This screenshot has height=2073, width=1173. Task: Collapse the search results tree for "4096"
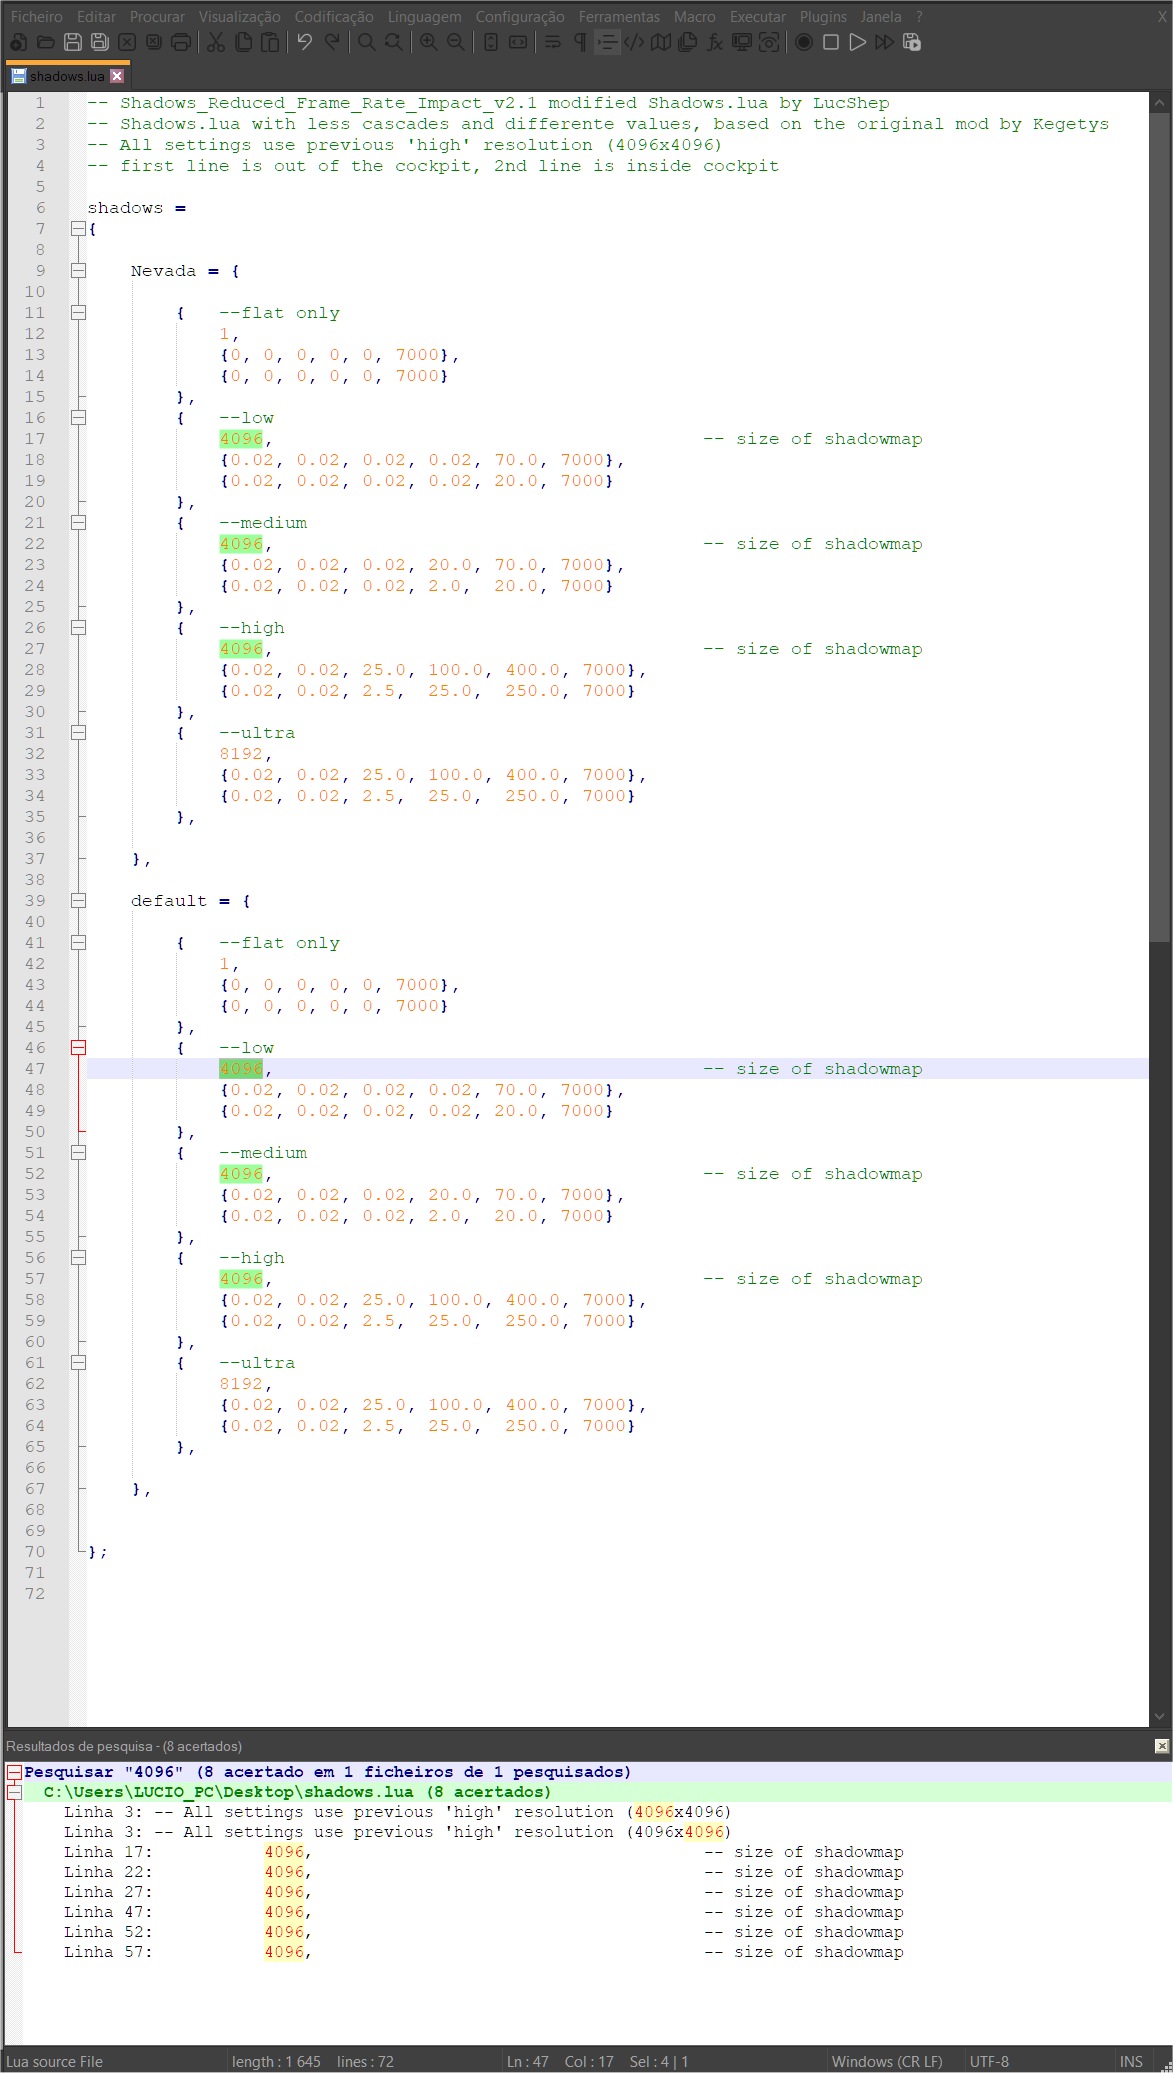14,1772
